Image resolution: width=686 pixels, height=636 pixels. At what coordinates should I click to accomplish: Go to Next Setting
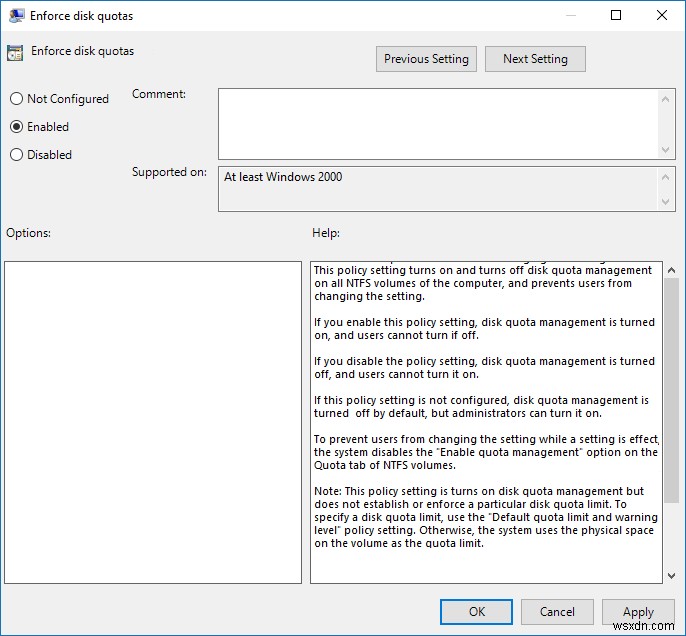(x=535, y=59)
